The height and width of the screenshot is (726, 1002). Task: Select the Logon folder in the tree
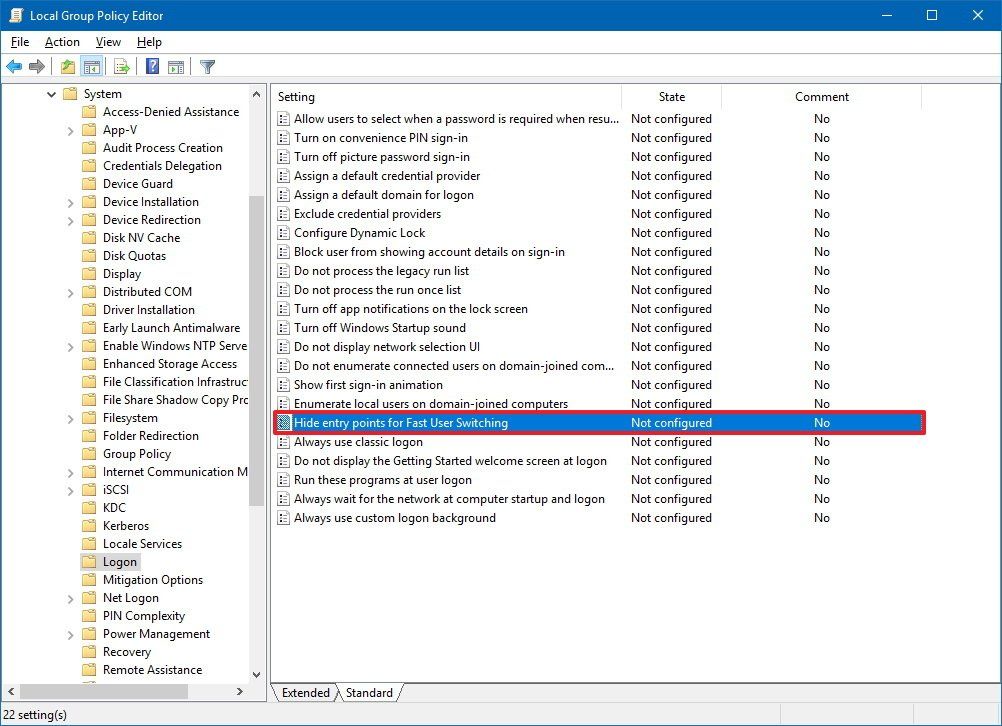(119, 561)
